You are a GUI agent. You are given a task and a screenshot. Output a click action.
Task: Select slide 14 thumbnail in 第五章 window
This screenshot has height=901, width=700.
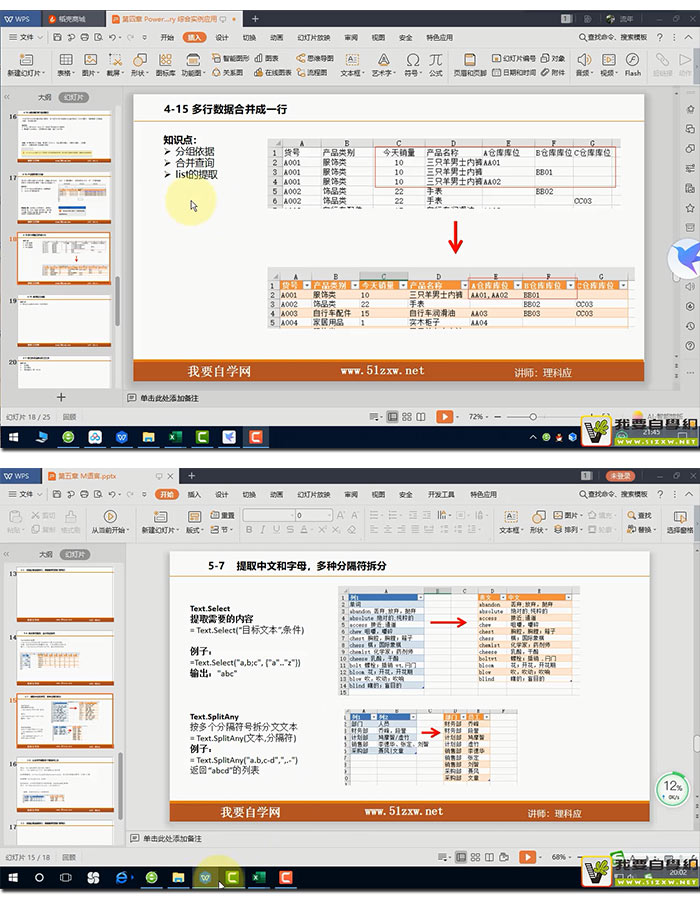point(65,659)
